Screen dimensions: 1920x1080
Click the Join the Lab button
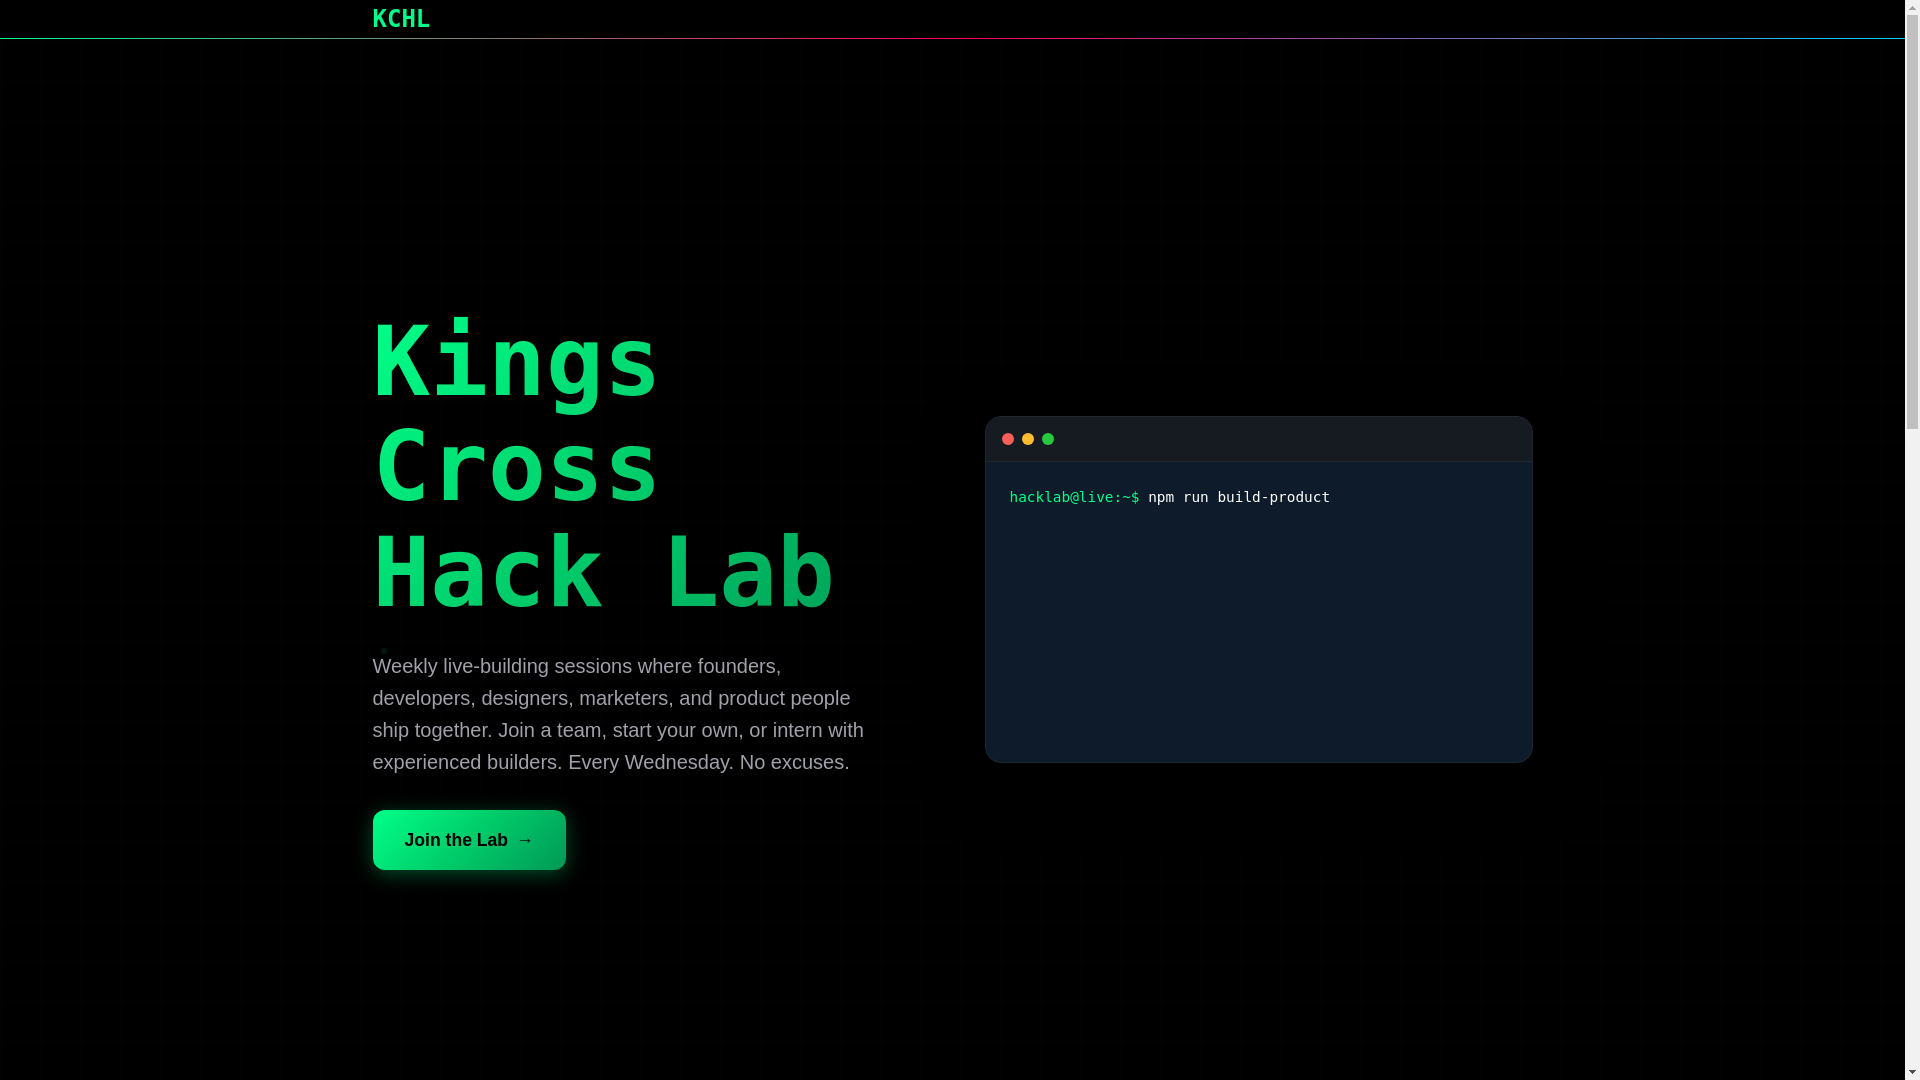469,840
